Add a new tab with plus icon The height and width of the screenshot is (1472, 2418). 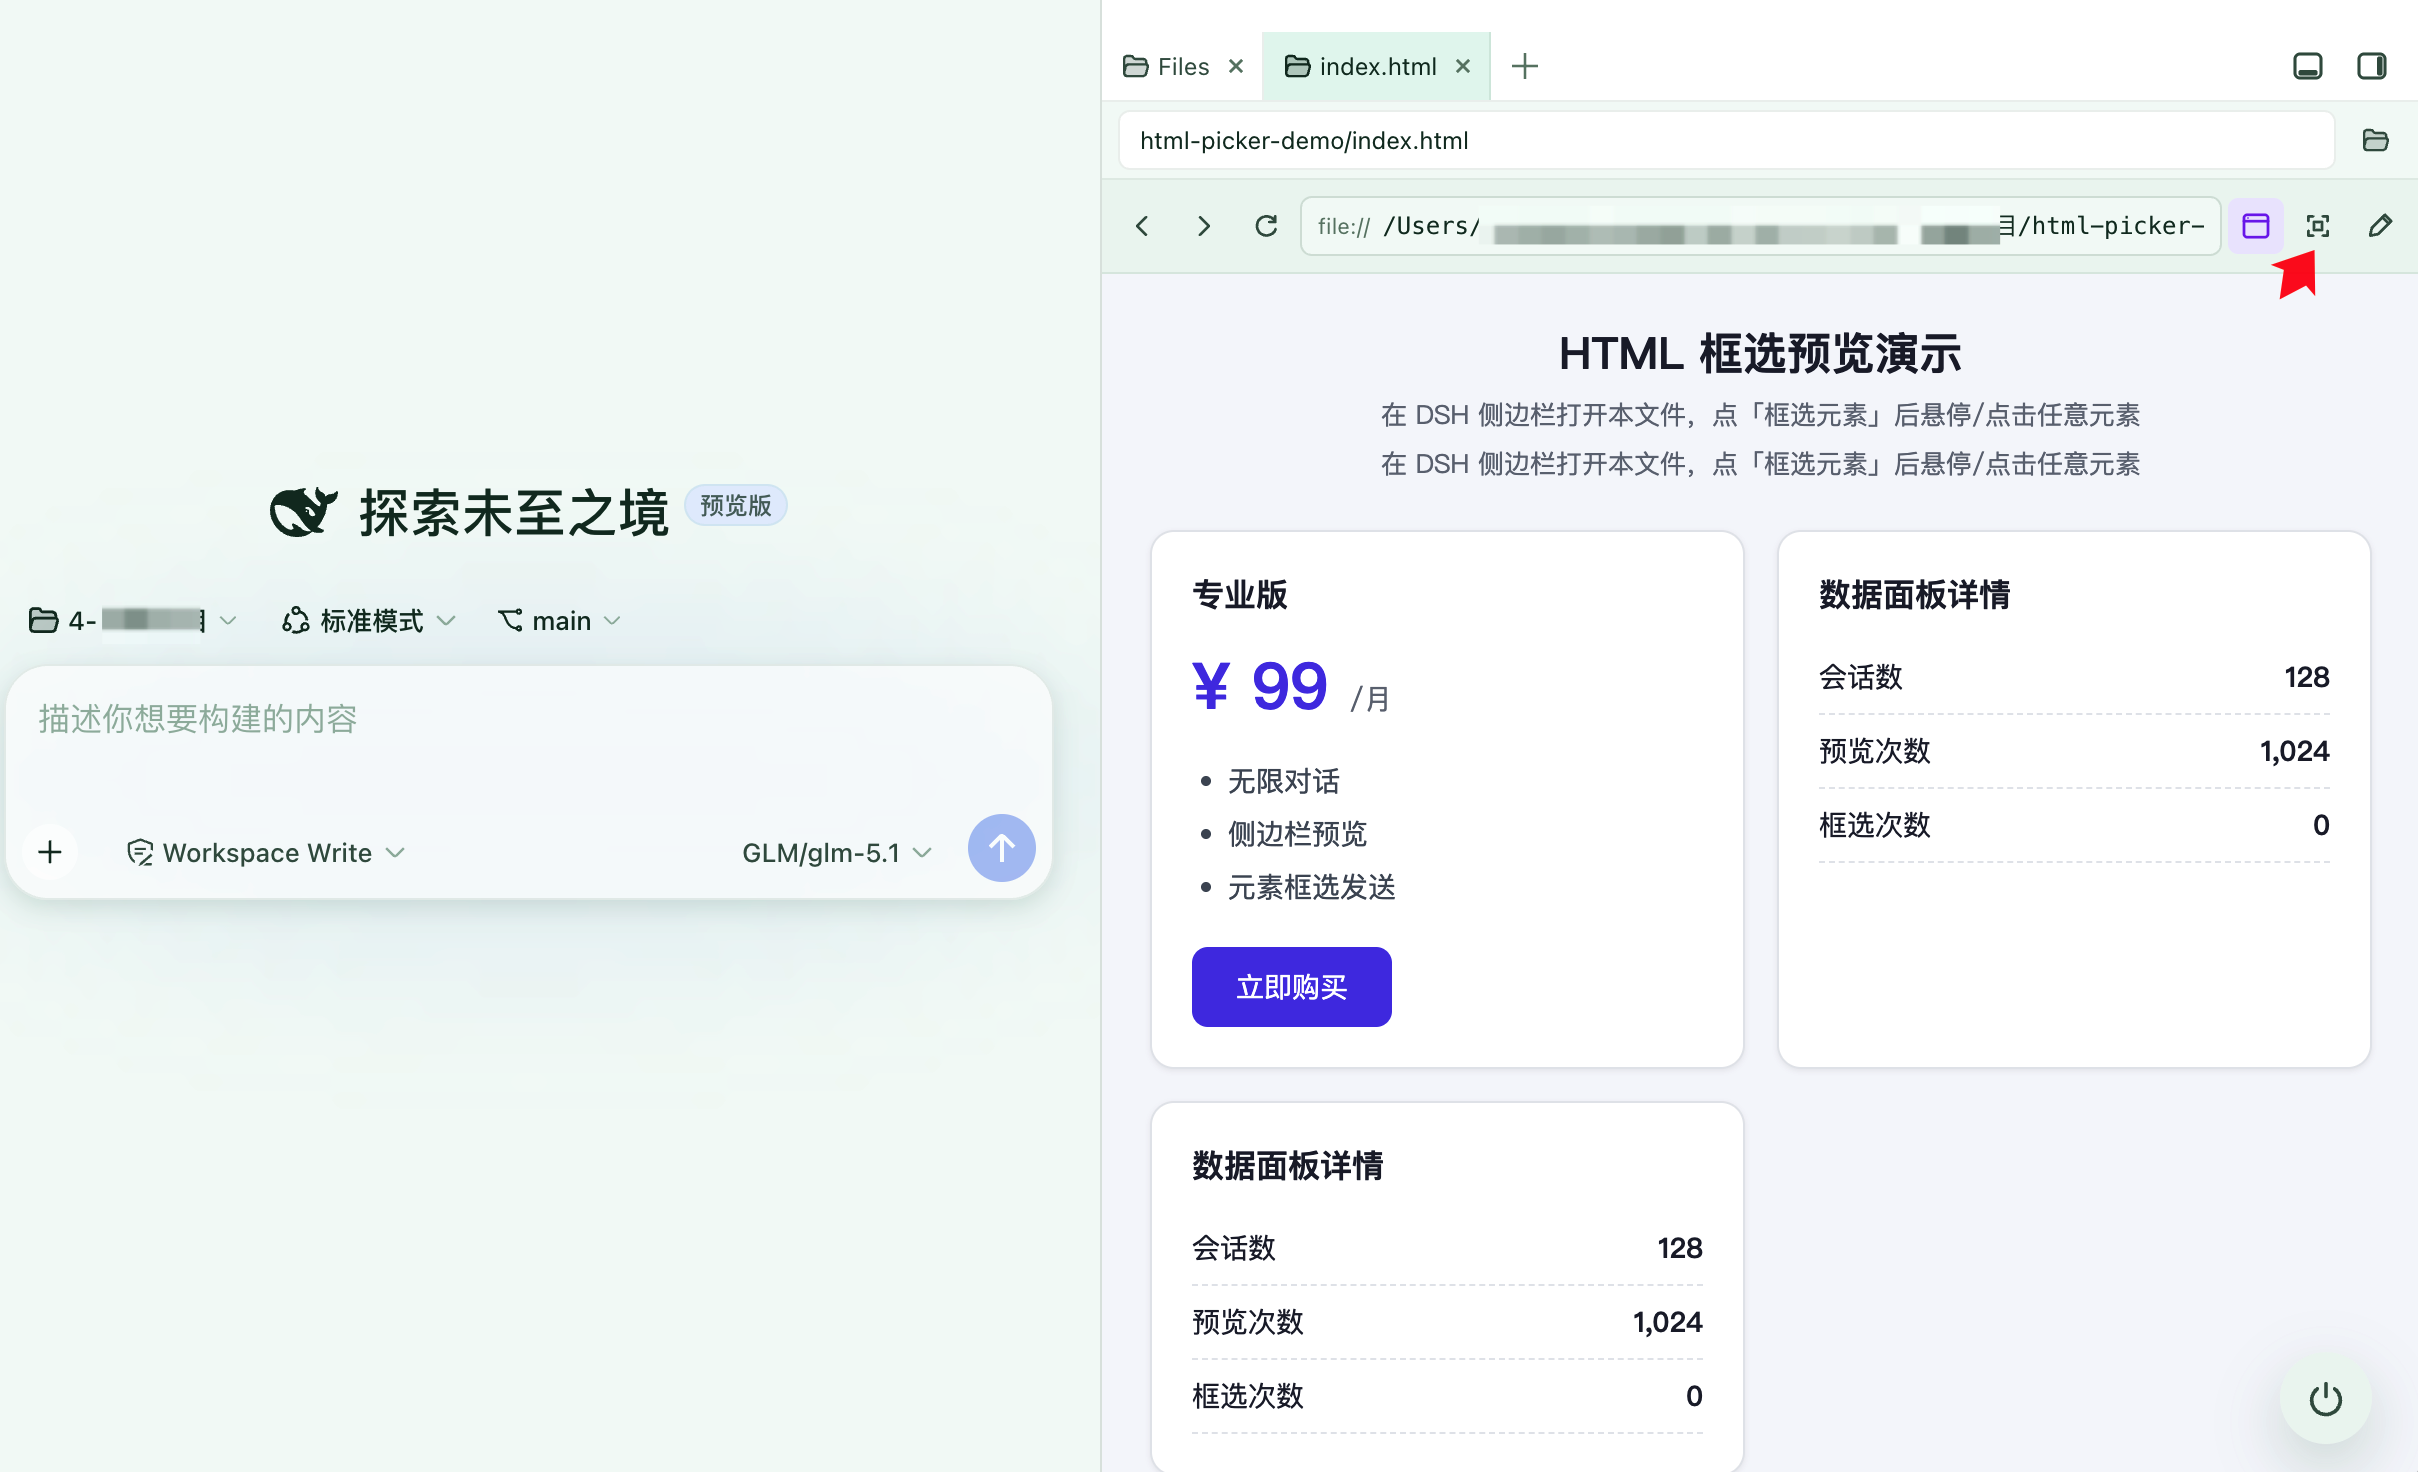[x=1525, y=66]
